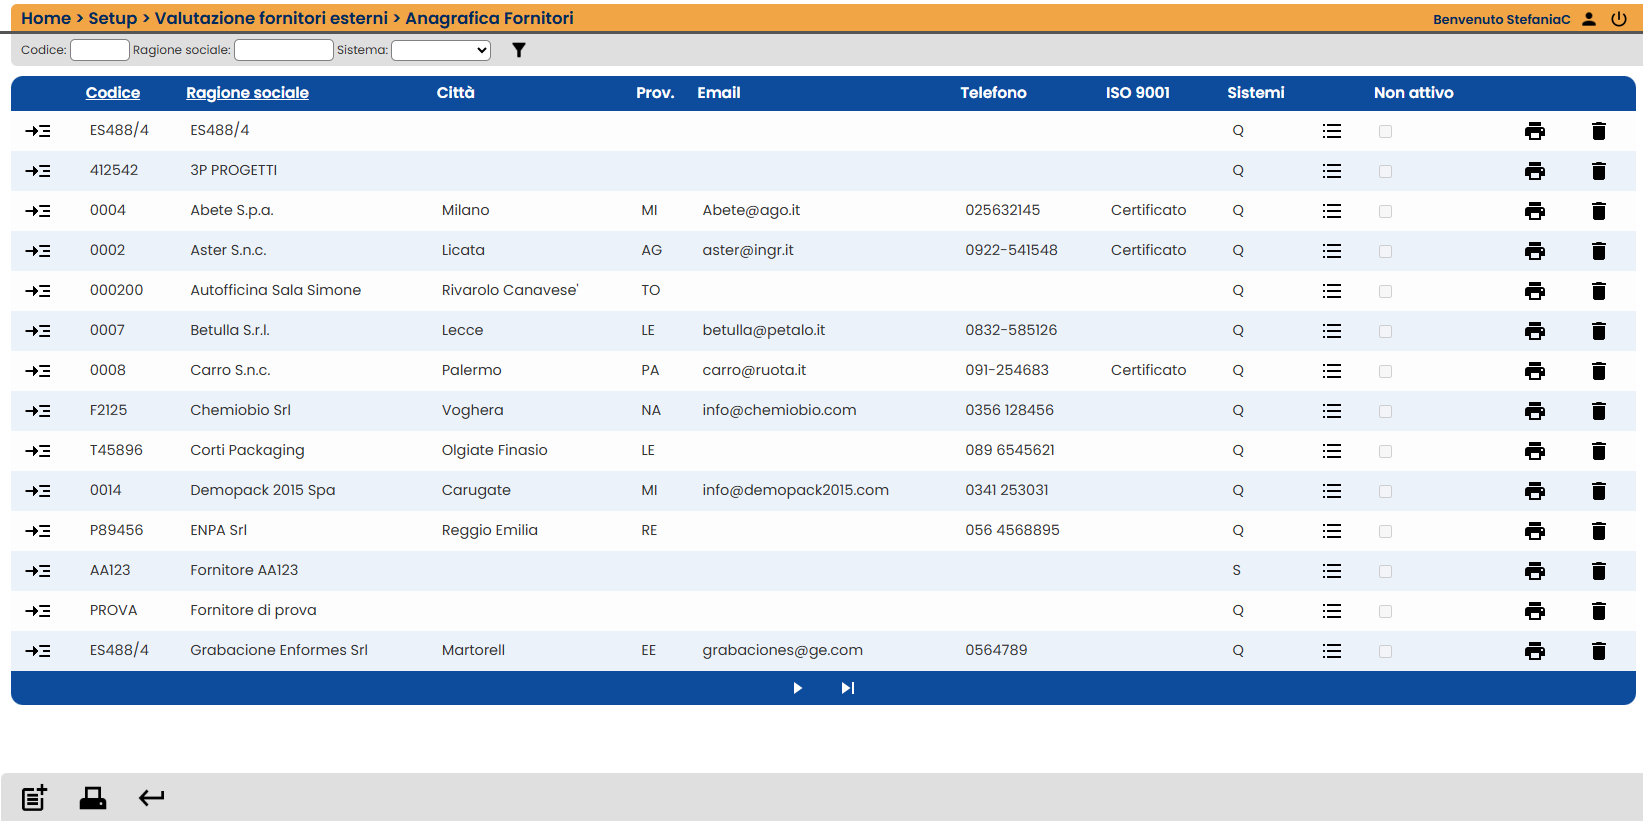
Task: Click city Reggio Emilia
Action: pos(490,530)
